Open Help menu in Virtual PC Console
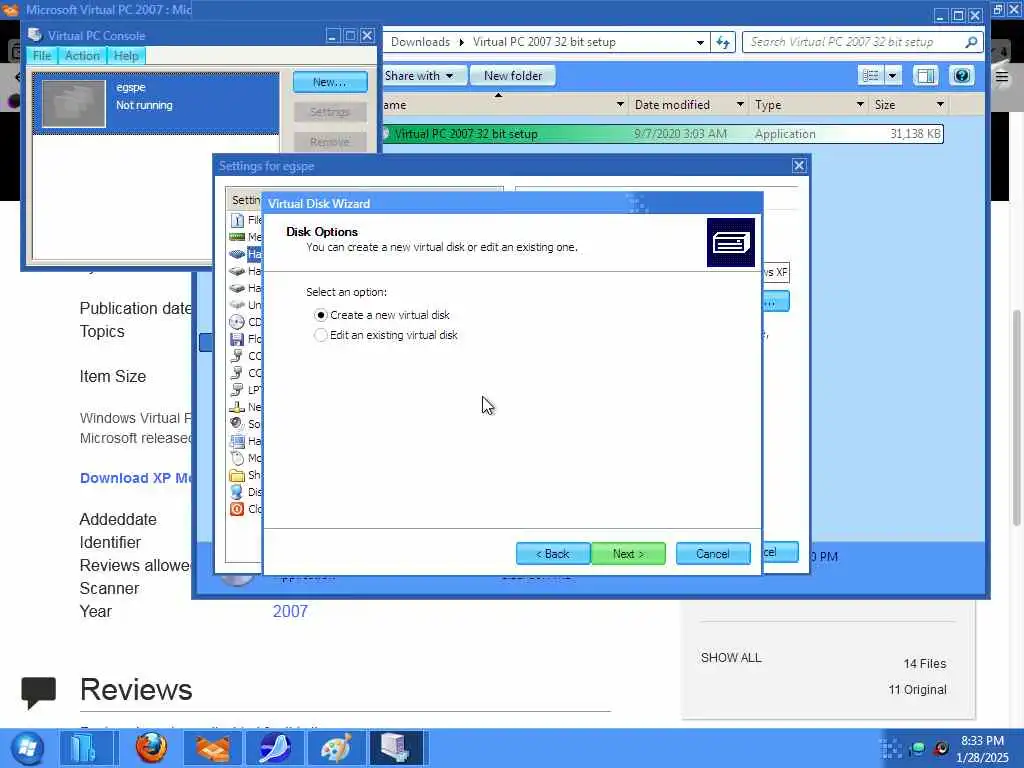This screenshot has width=1024, height=768. click(x=126, y=56)
